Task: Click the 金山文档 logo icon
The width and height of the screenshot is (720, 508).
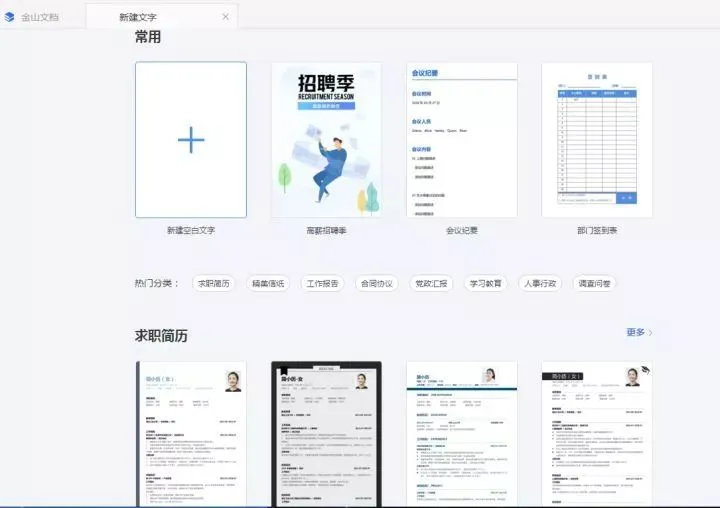Action: [x=10, y=17]
